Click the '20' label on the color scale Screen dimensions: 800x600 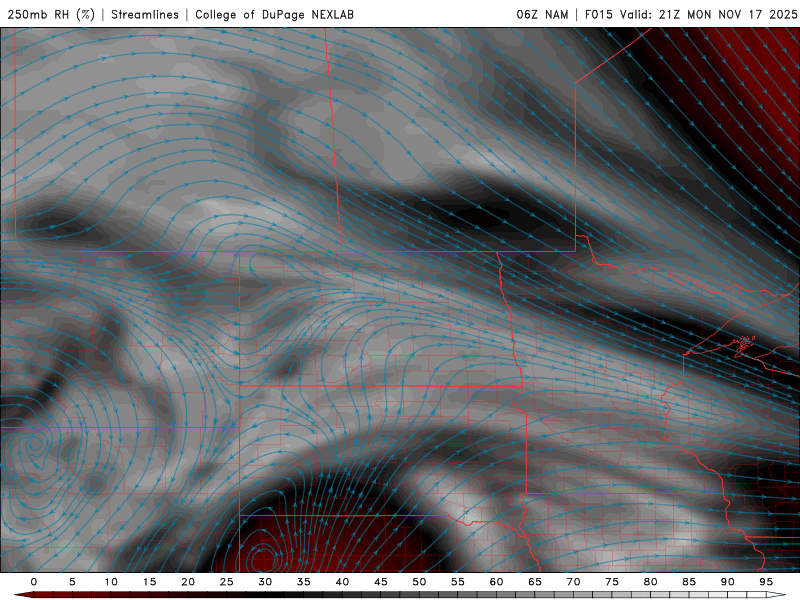pos(188,582)
